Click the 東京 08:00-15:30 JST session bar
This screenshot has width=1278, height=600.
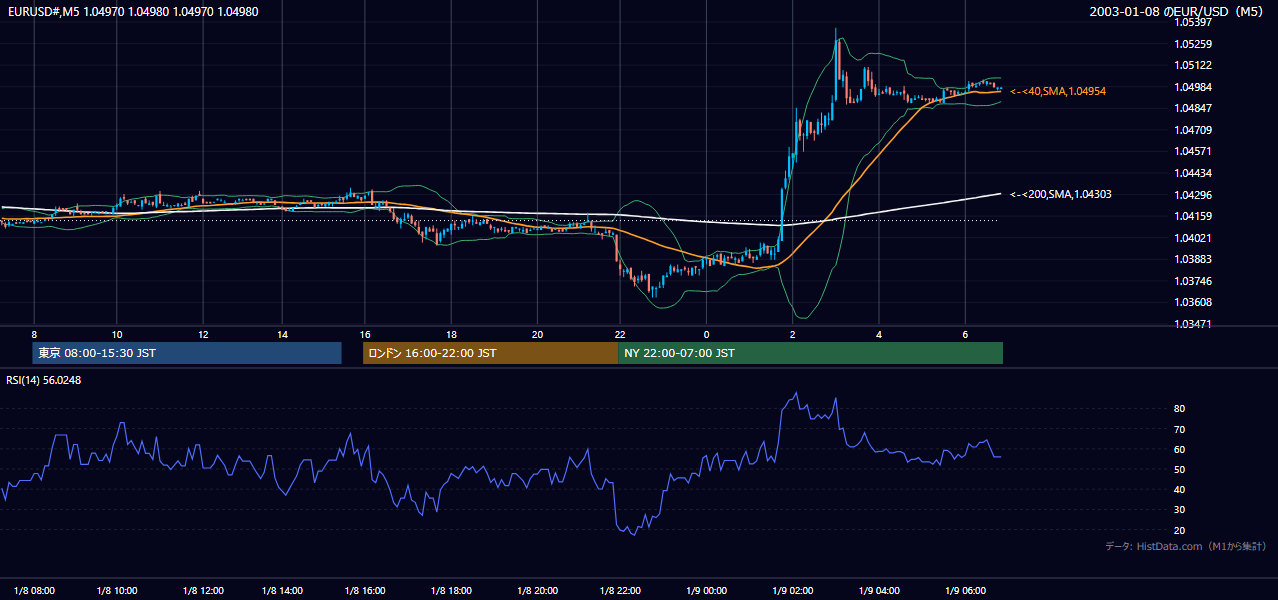187,353
